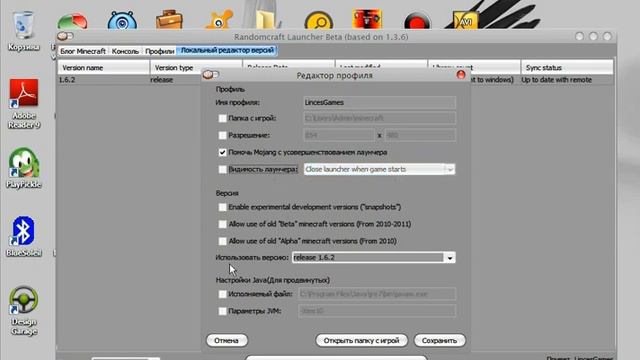Click pill icon in Randomcraft Launcher title bar
Image resolution: width=640 pixels, height=360 pixels.
click(x=65, y=36)
